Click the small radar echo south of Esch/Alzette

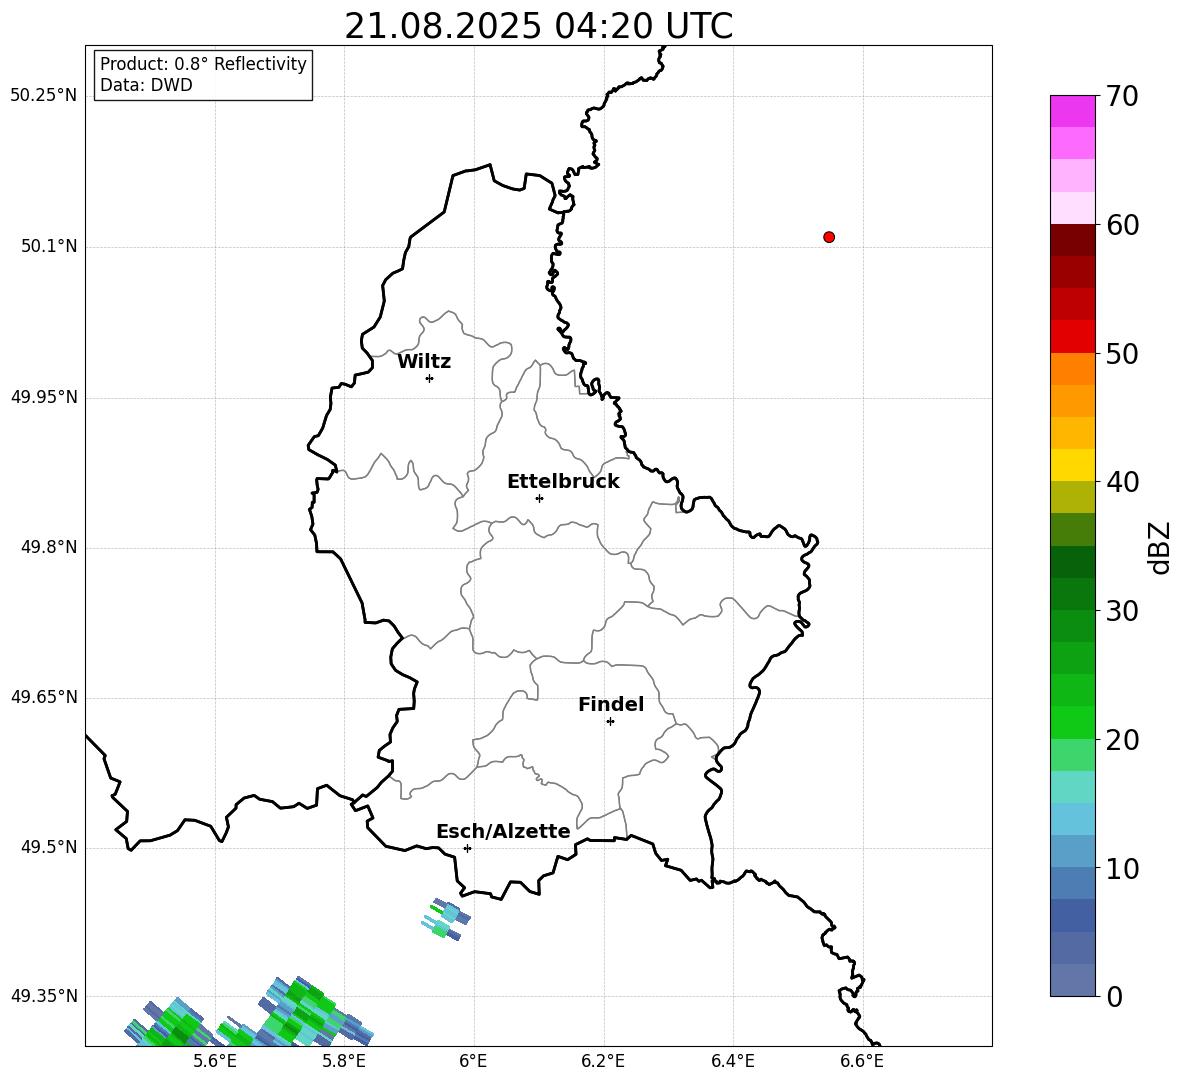tap(446, 919)
